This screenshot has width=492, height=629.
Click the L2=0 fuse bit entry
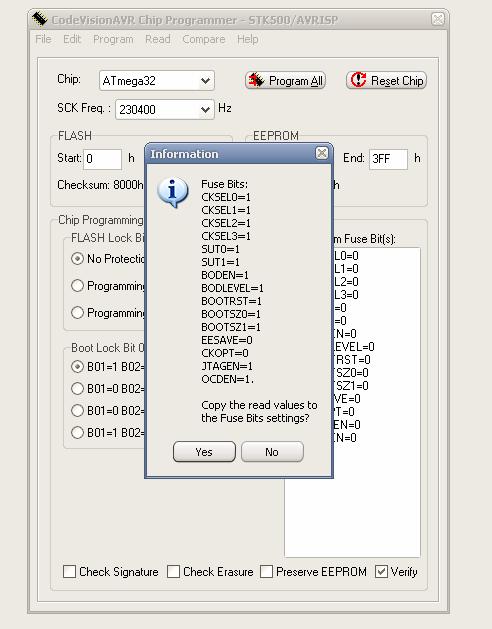click(346, 282)
